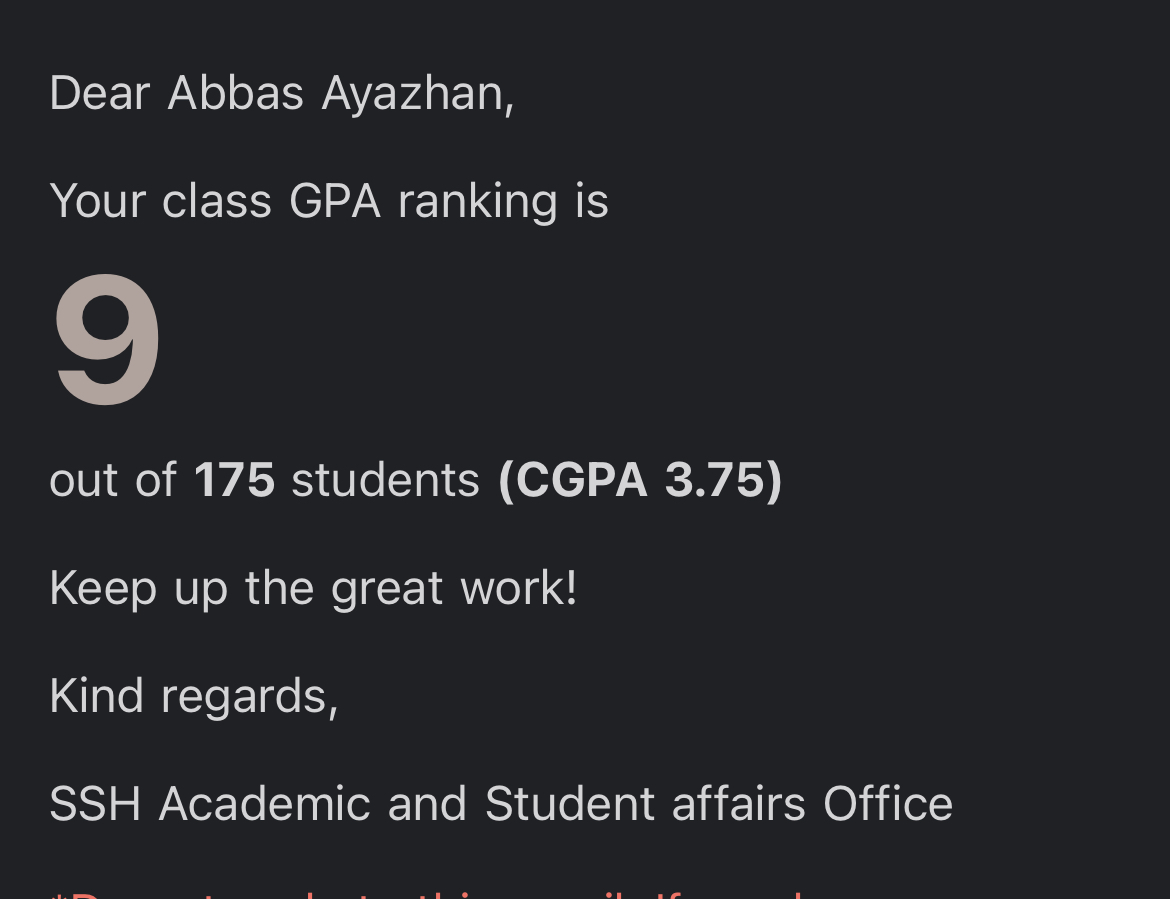Click the word "GPA" in ranking sentence
Image resolution: width=1170 pixels, height=899 pixels.
pyautogui.click(x=335, y=201)
